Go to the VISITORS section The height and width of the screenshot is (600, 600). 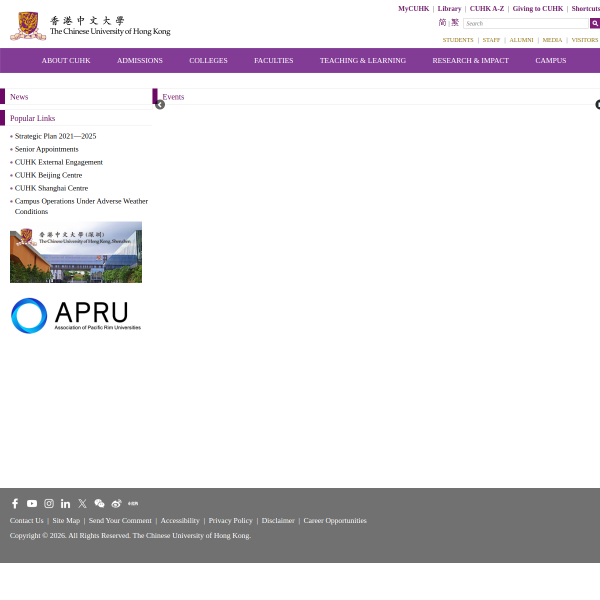585,40
